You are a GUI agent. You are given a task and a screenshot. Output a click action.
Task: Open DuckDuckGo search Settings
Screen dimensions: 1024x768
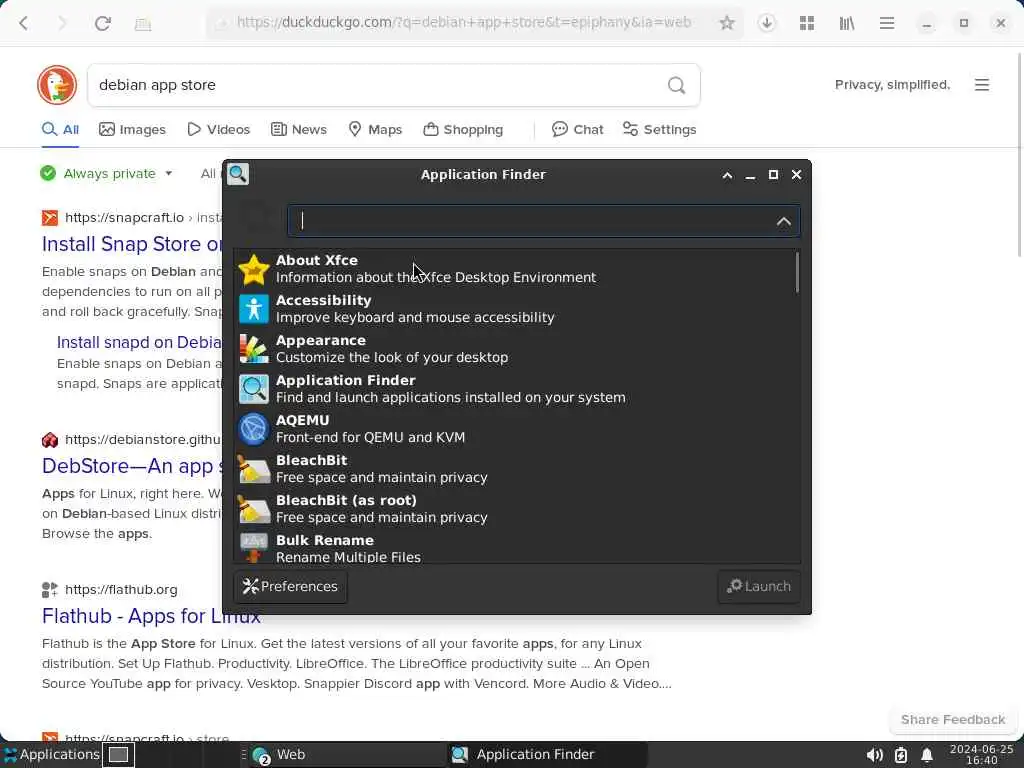[660, 129]
